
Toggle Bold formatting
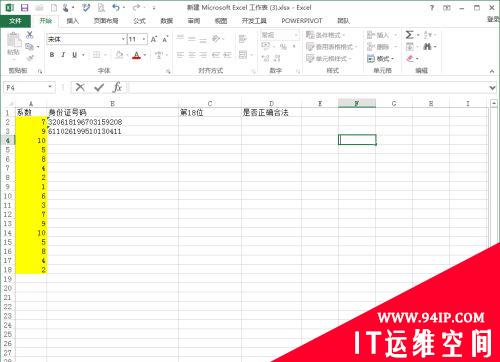(x=52, y=55)
